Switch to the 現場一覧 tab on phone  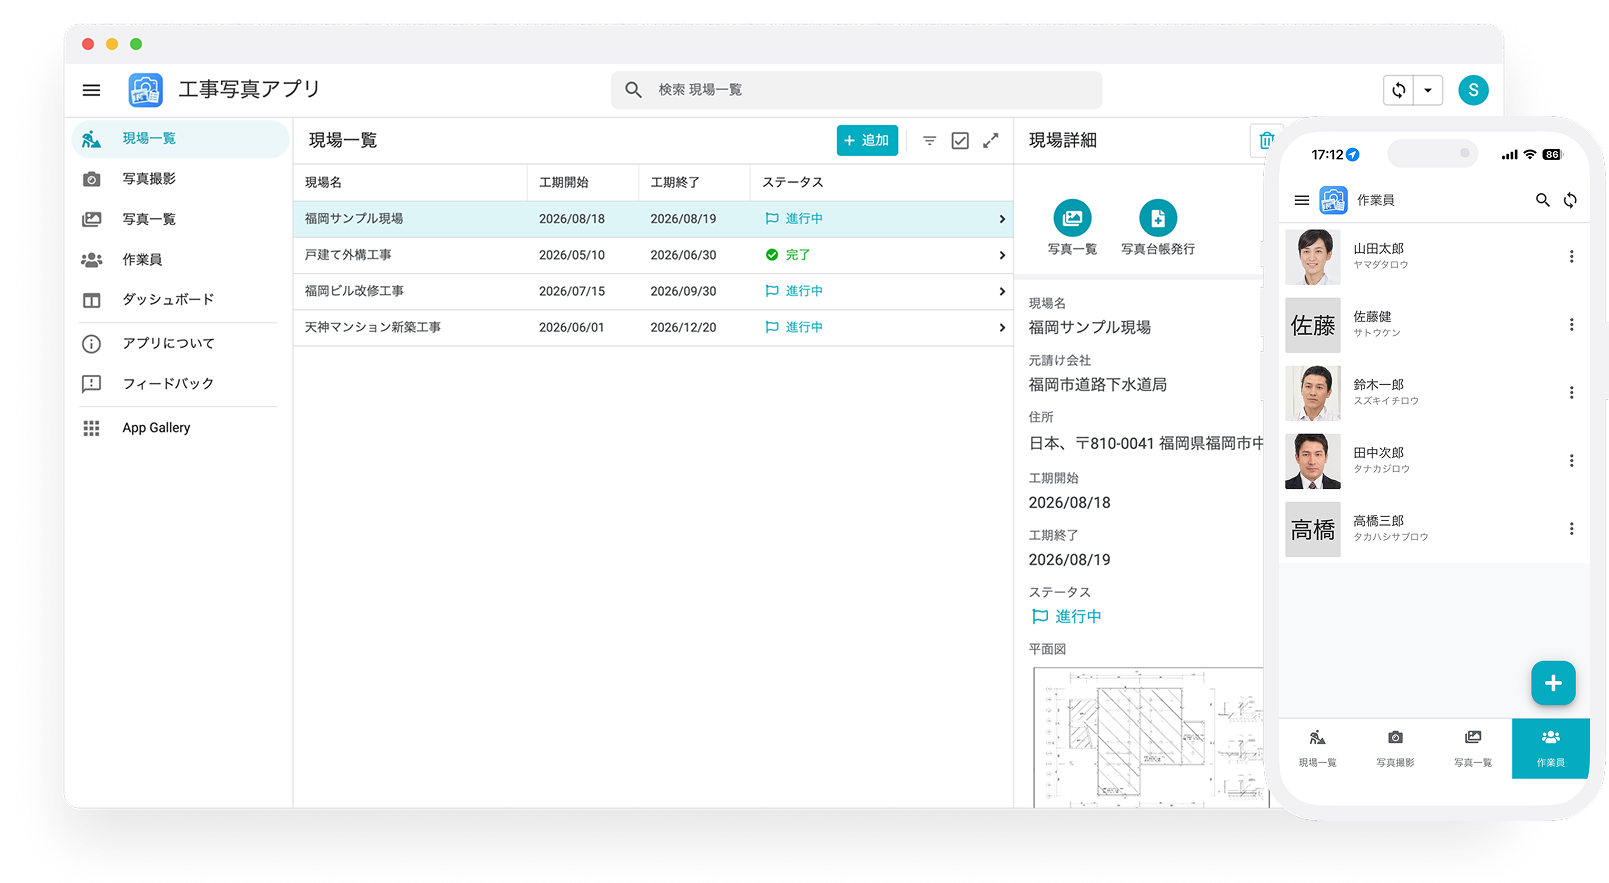[1318, 748]
